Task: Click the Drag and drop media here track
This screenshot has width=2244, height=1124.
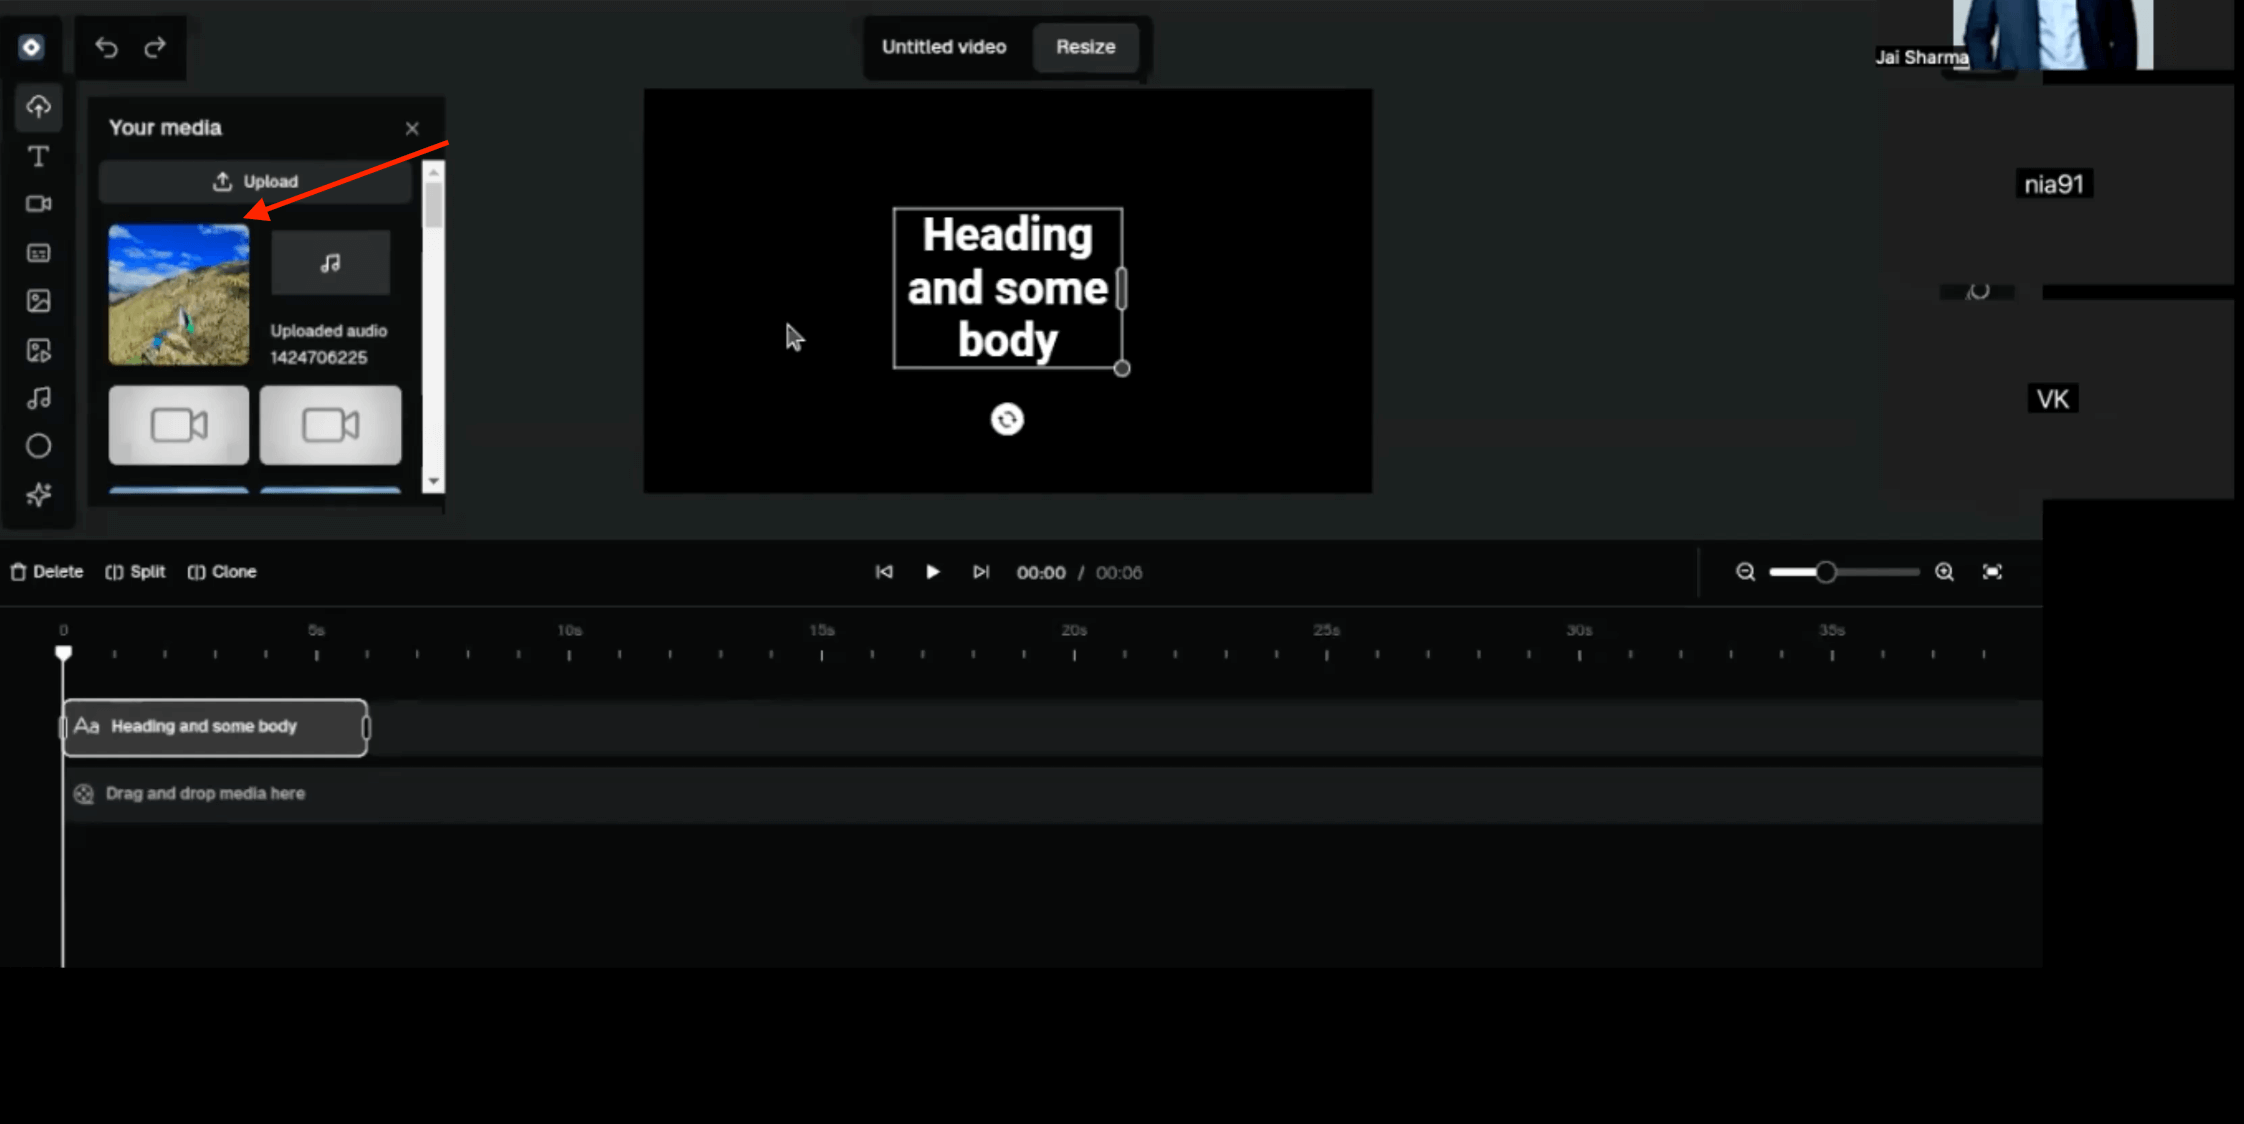Action: point(1052,794)
